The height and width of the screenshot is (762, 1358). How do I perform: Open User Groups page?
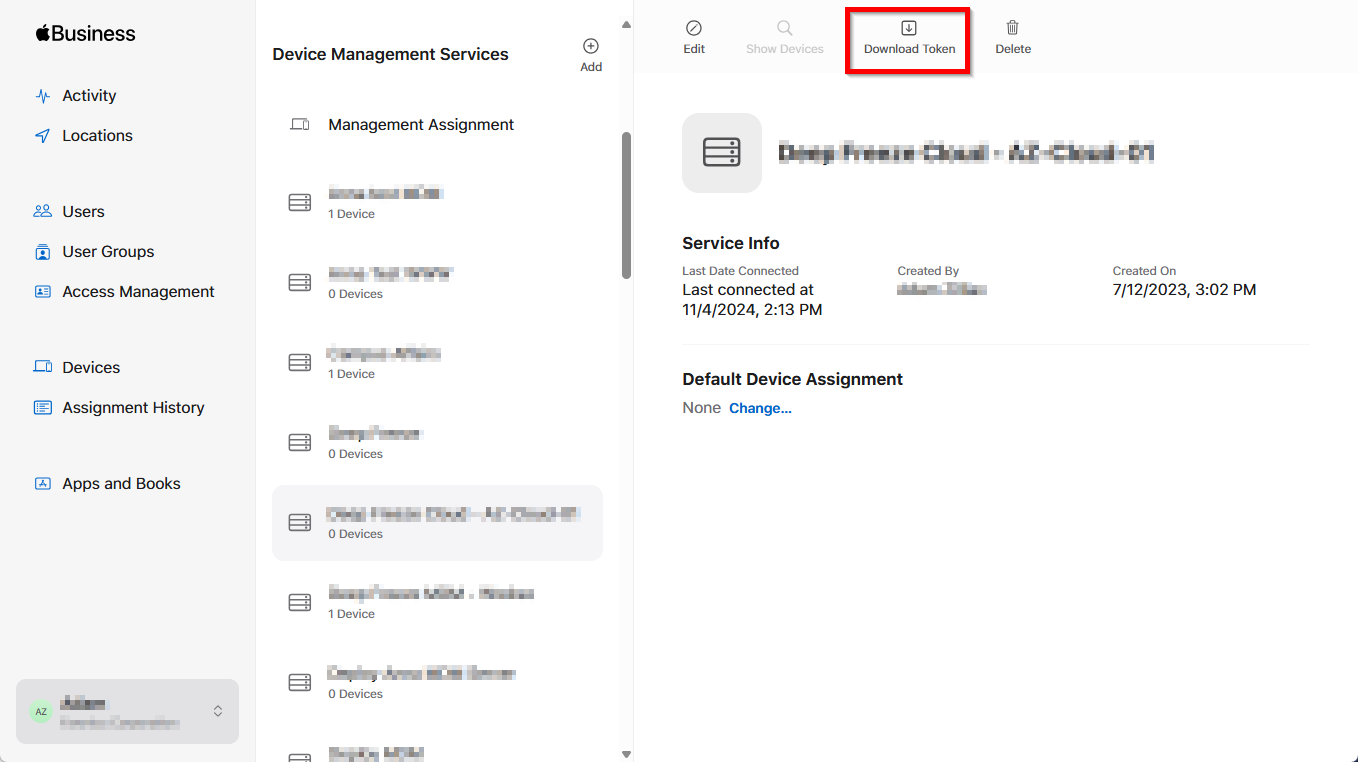(x=95, y=252)
